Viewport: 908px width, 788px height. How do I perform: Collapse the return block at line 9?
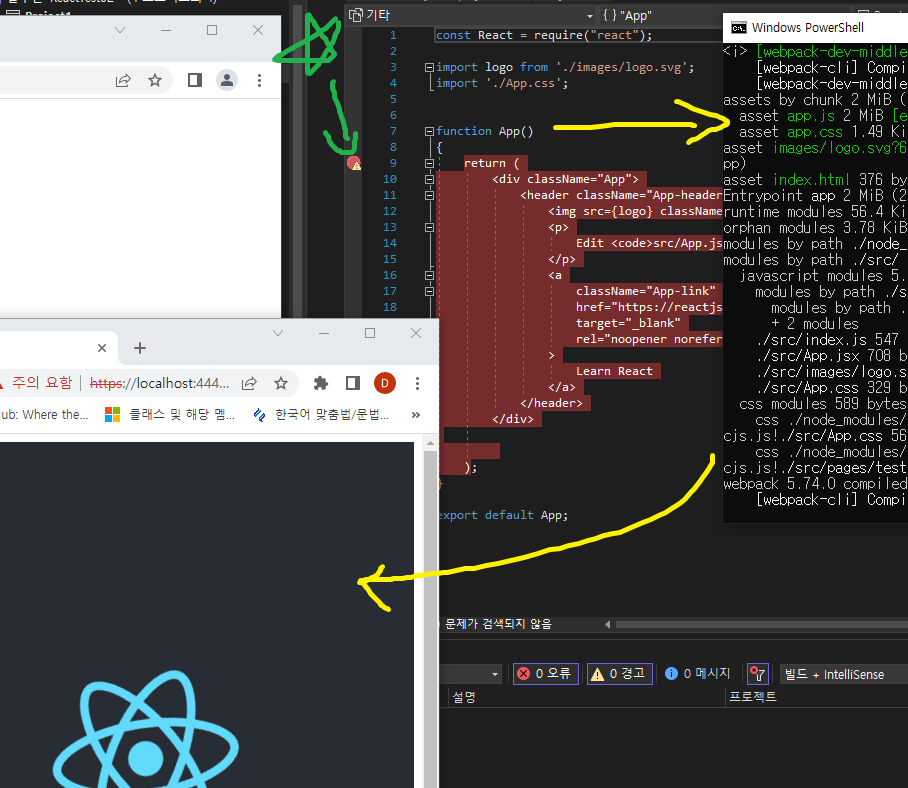point(429,163)
